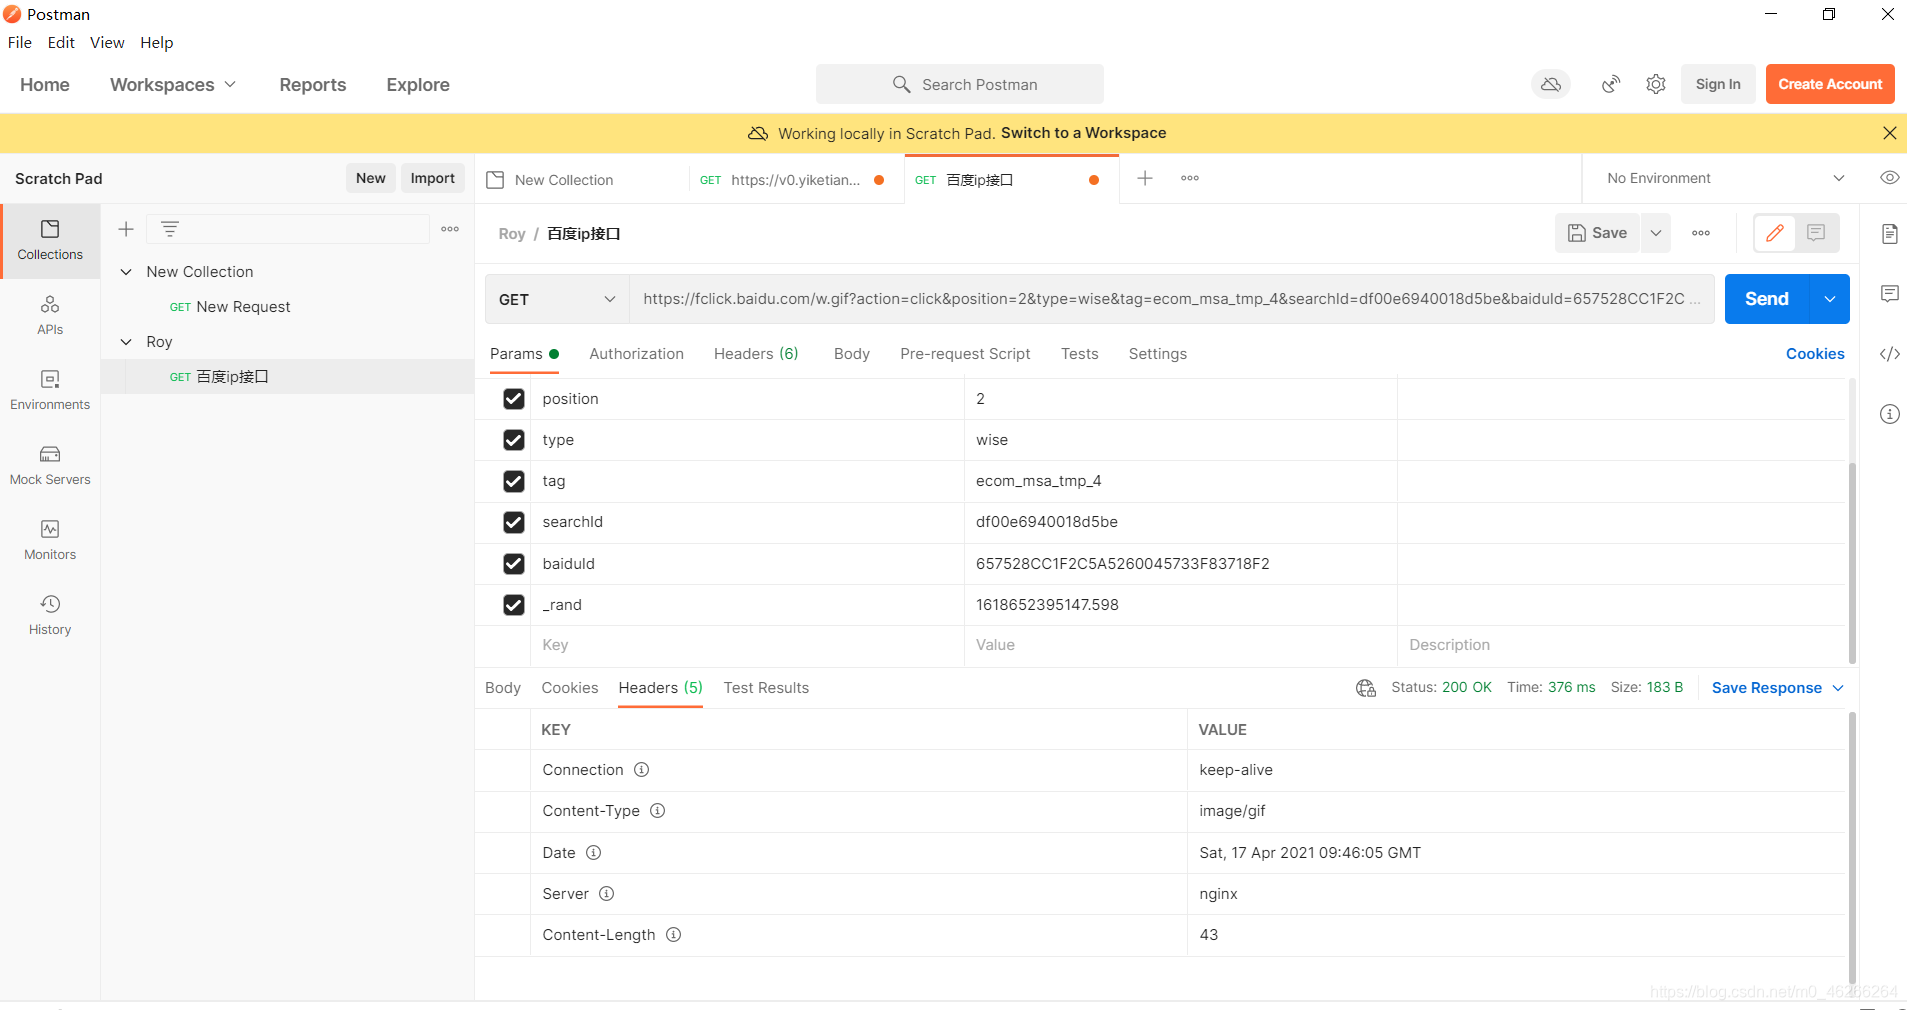Open the settings gear icon
This screenshot has width=1907, height=1010.
pyautogui.click(x=1656, y=85)
